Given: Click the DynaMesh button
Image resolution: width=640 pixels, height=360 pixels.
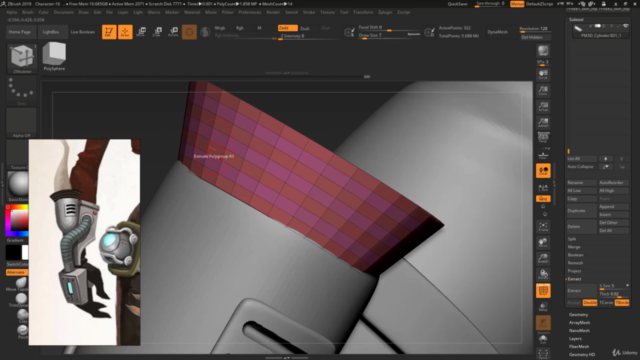Looking at the screenshot, I should point(498,32).
